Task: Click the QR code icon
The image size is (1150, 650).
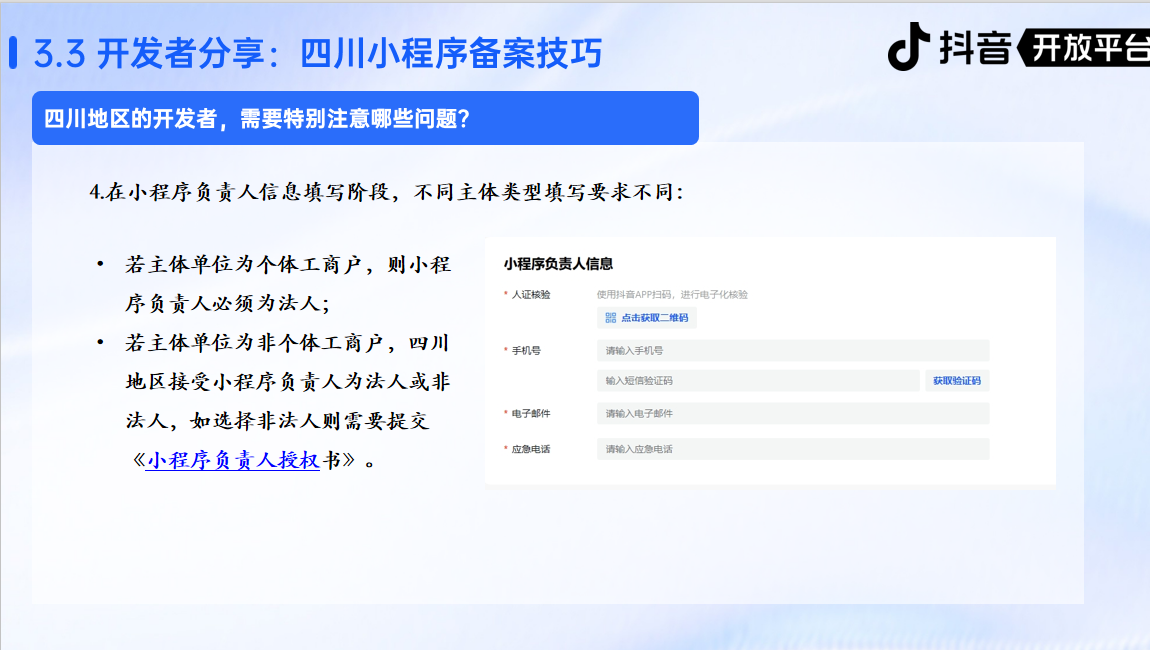Action: (x=610, y=318)
